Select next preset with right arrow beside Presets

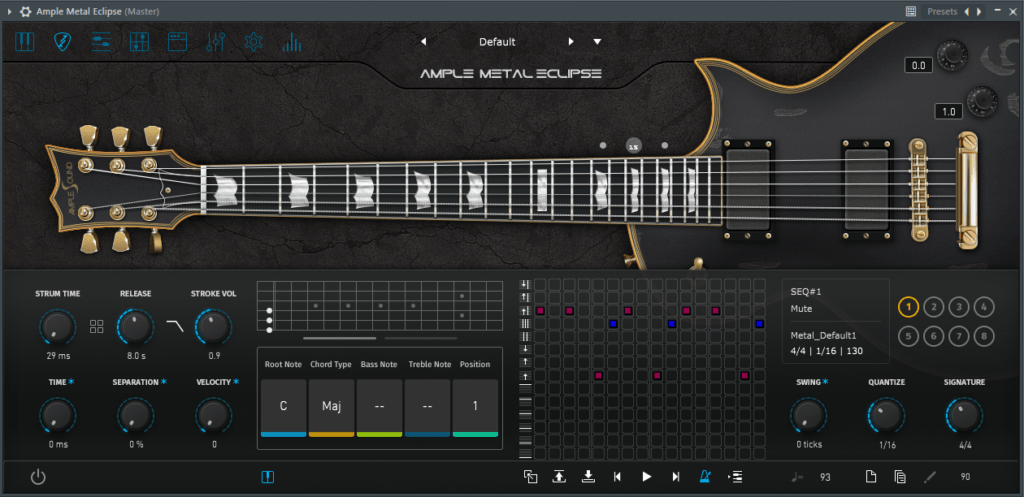(979, 12)
